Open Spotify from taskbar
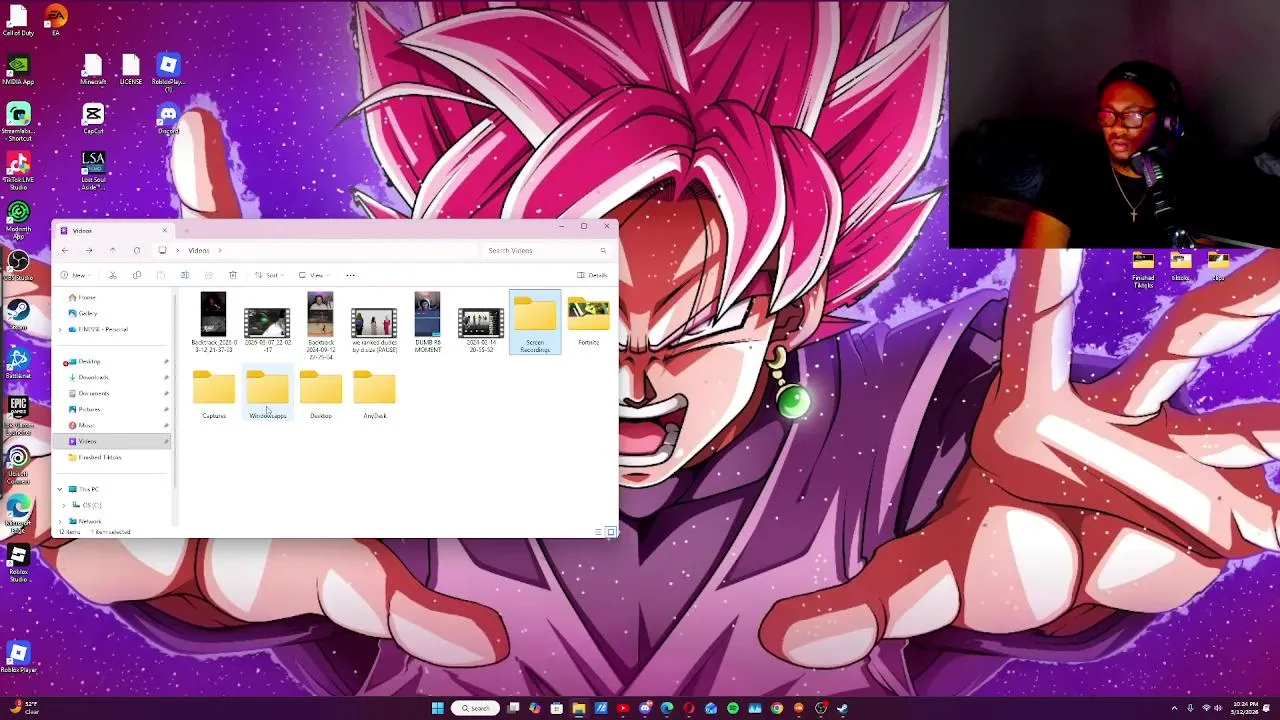 [x=733, y=708]
